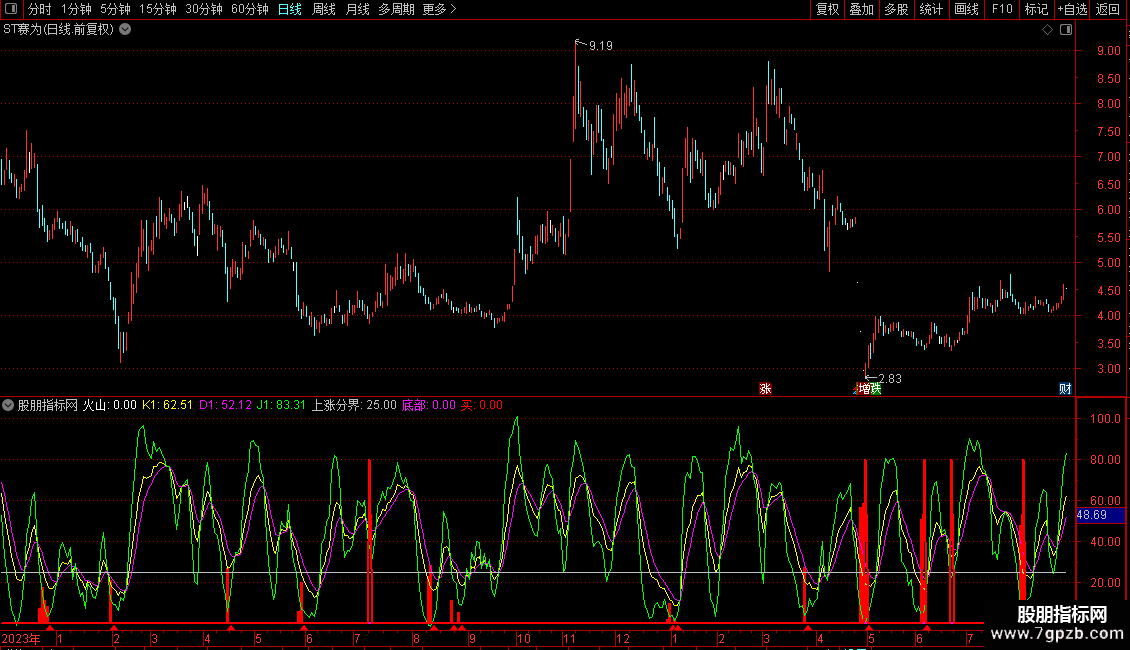Image resolution: width=1130 pixels, height=650 pixels.
Task: Click the month 12 label on time axis
Action: coord(623,638)
